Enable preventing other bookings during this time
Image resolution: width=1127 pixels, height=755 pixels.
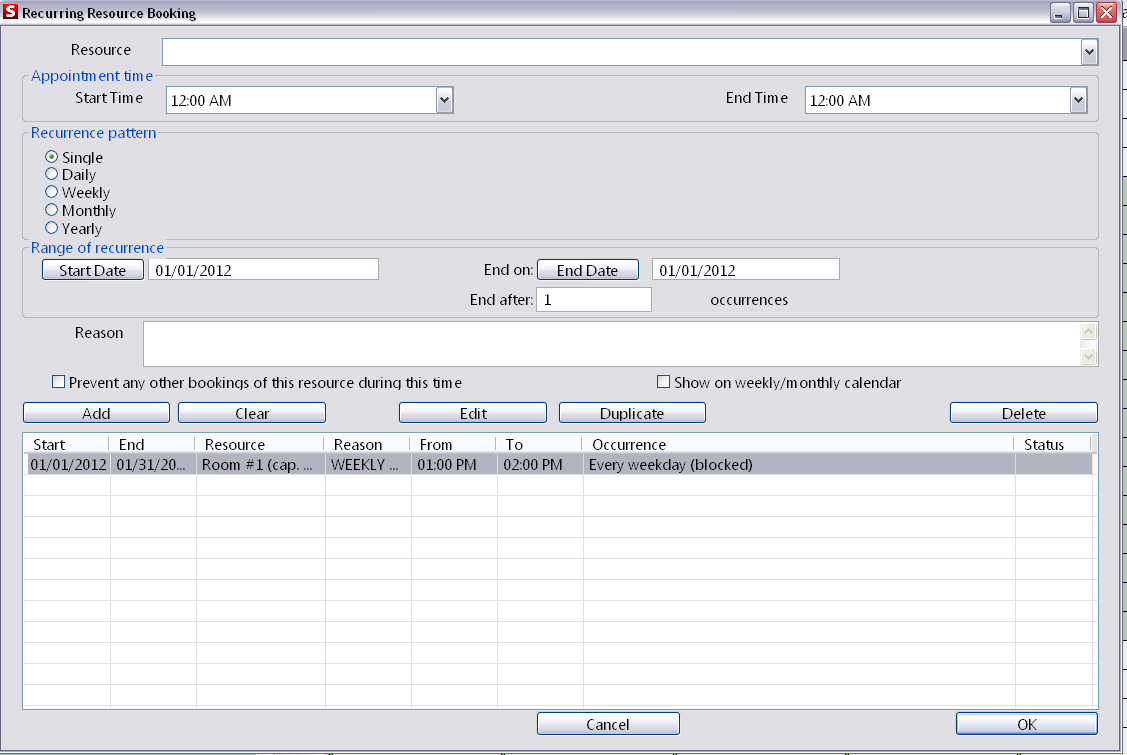click(x=58, y=381)
